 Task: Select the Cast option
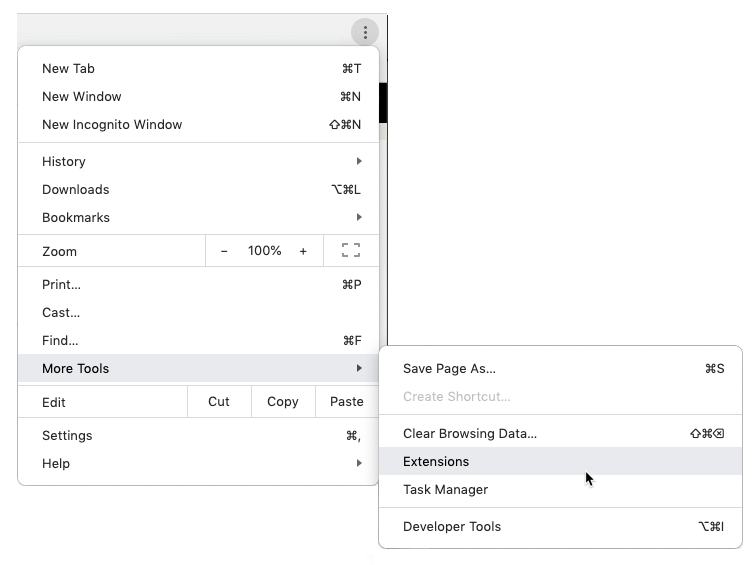tap(61, 312)
